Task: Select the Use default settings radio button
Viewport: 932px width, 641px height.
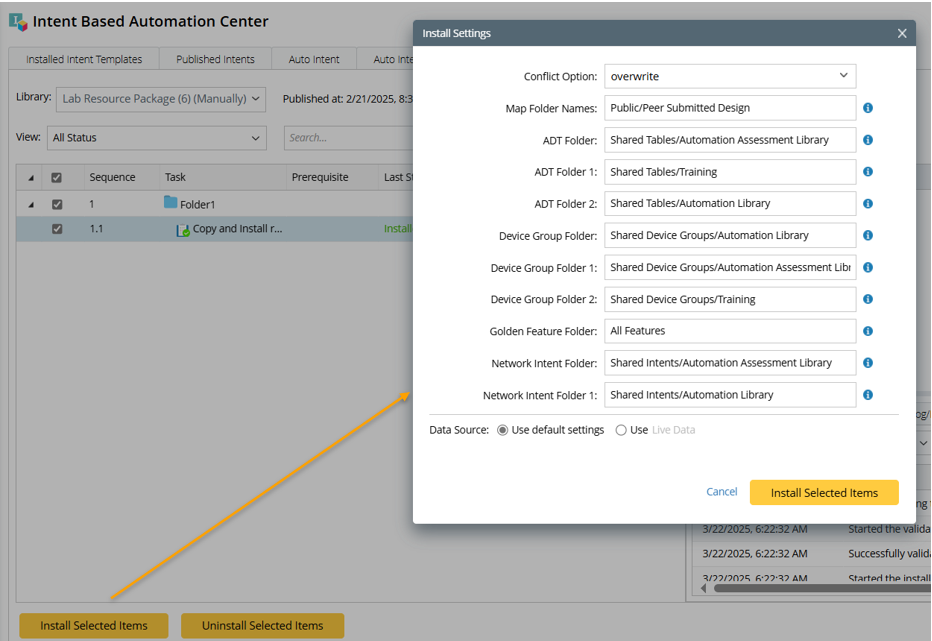Action: (x=503, y=430)
